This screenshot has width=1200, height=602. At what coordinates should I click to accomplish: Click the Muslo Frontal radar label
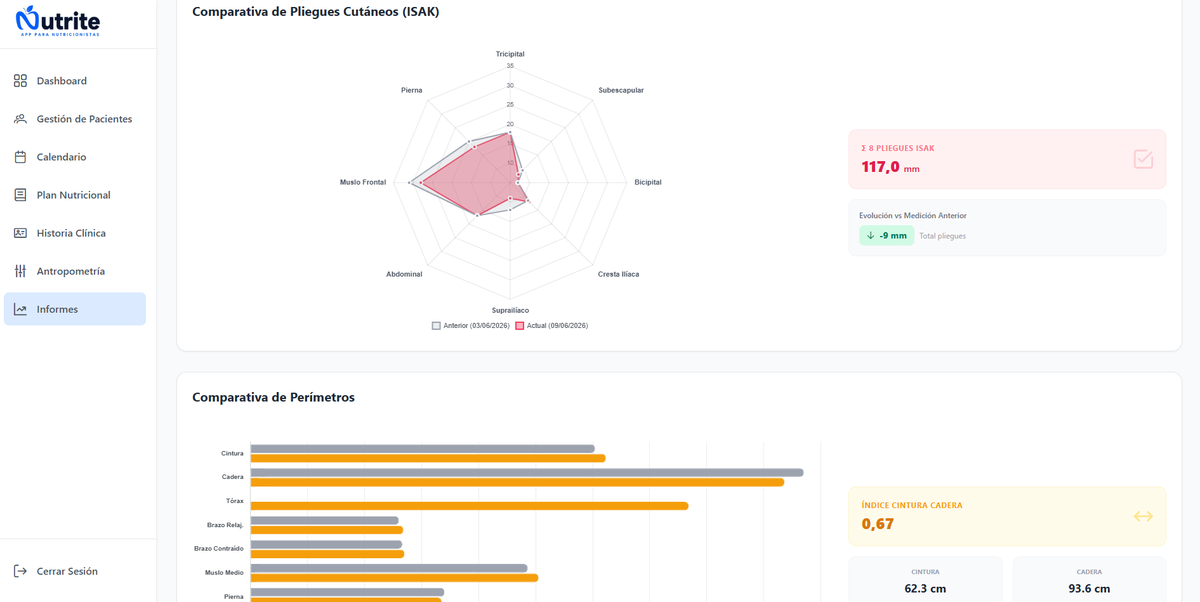point(363,182)
